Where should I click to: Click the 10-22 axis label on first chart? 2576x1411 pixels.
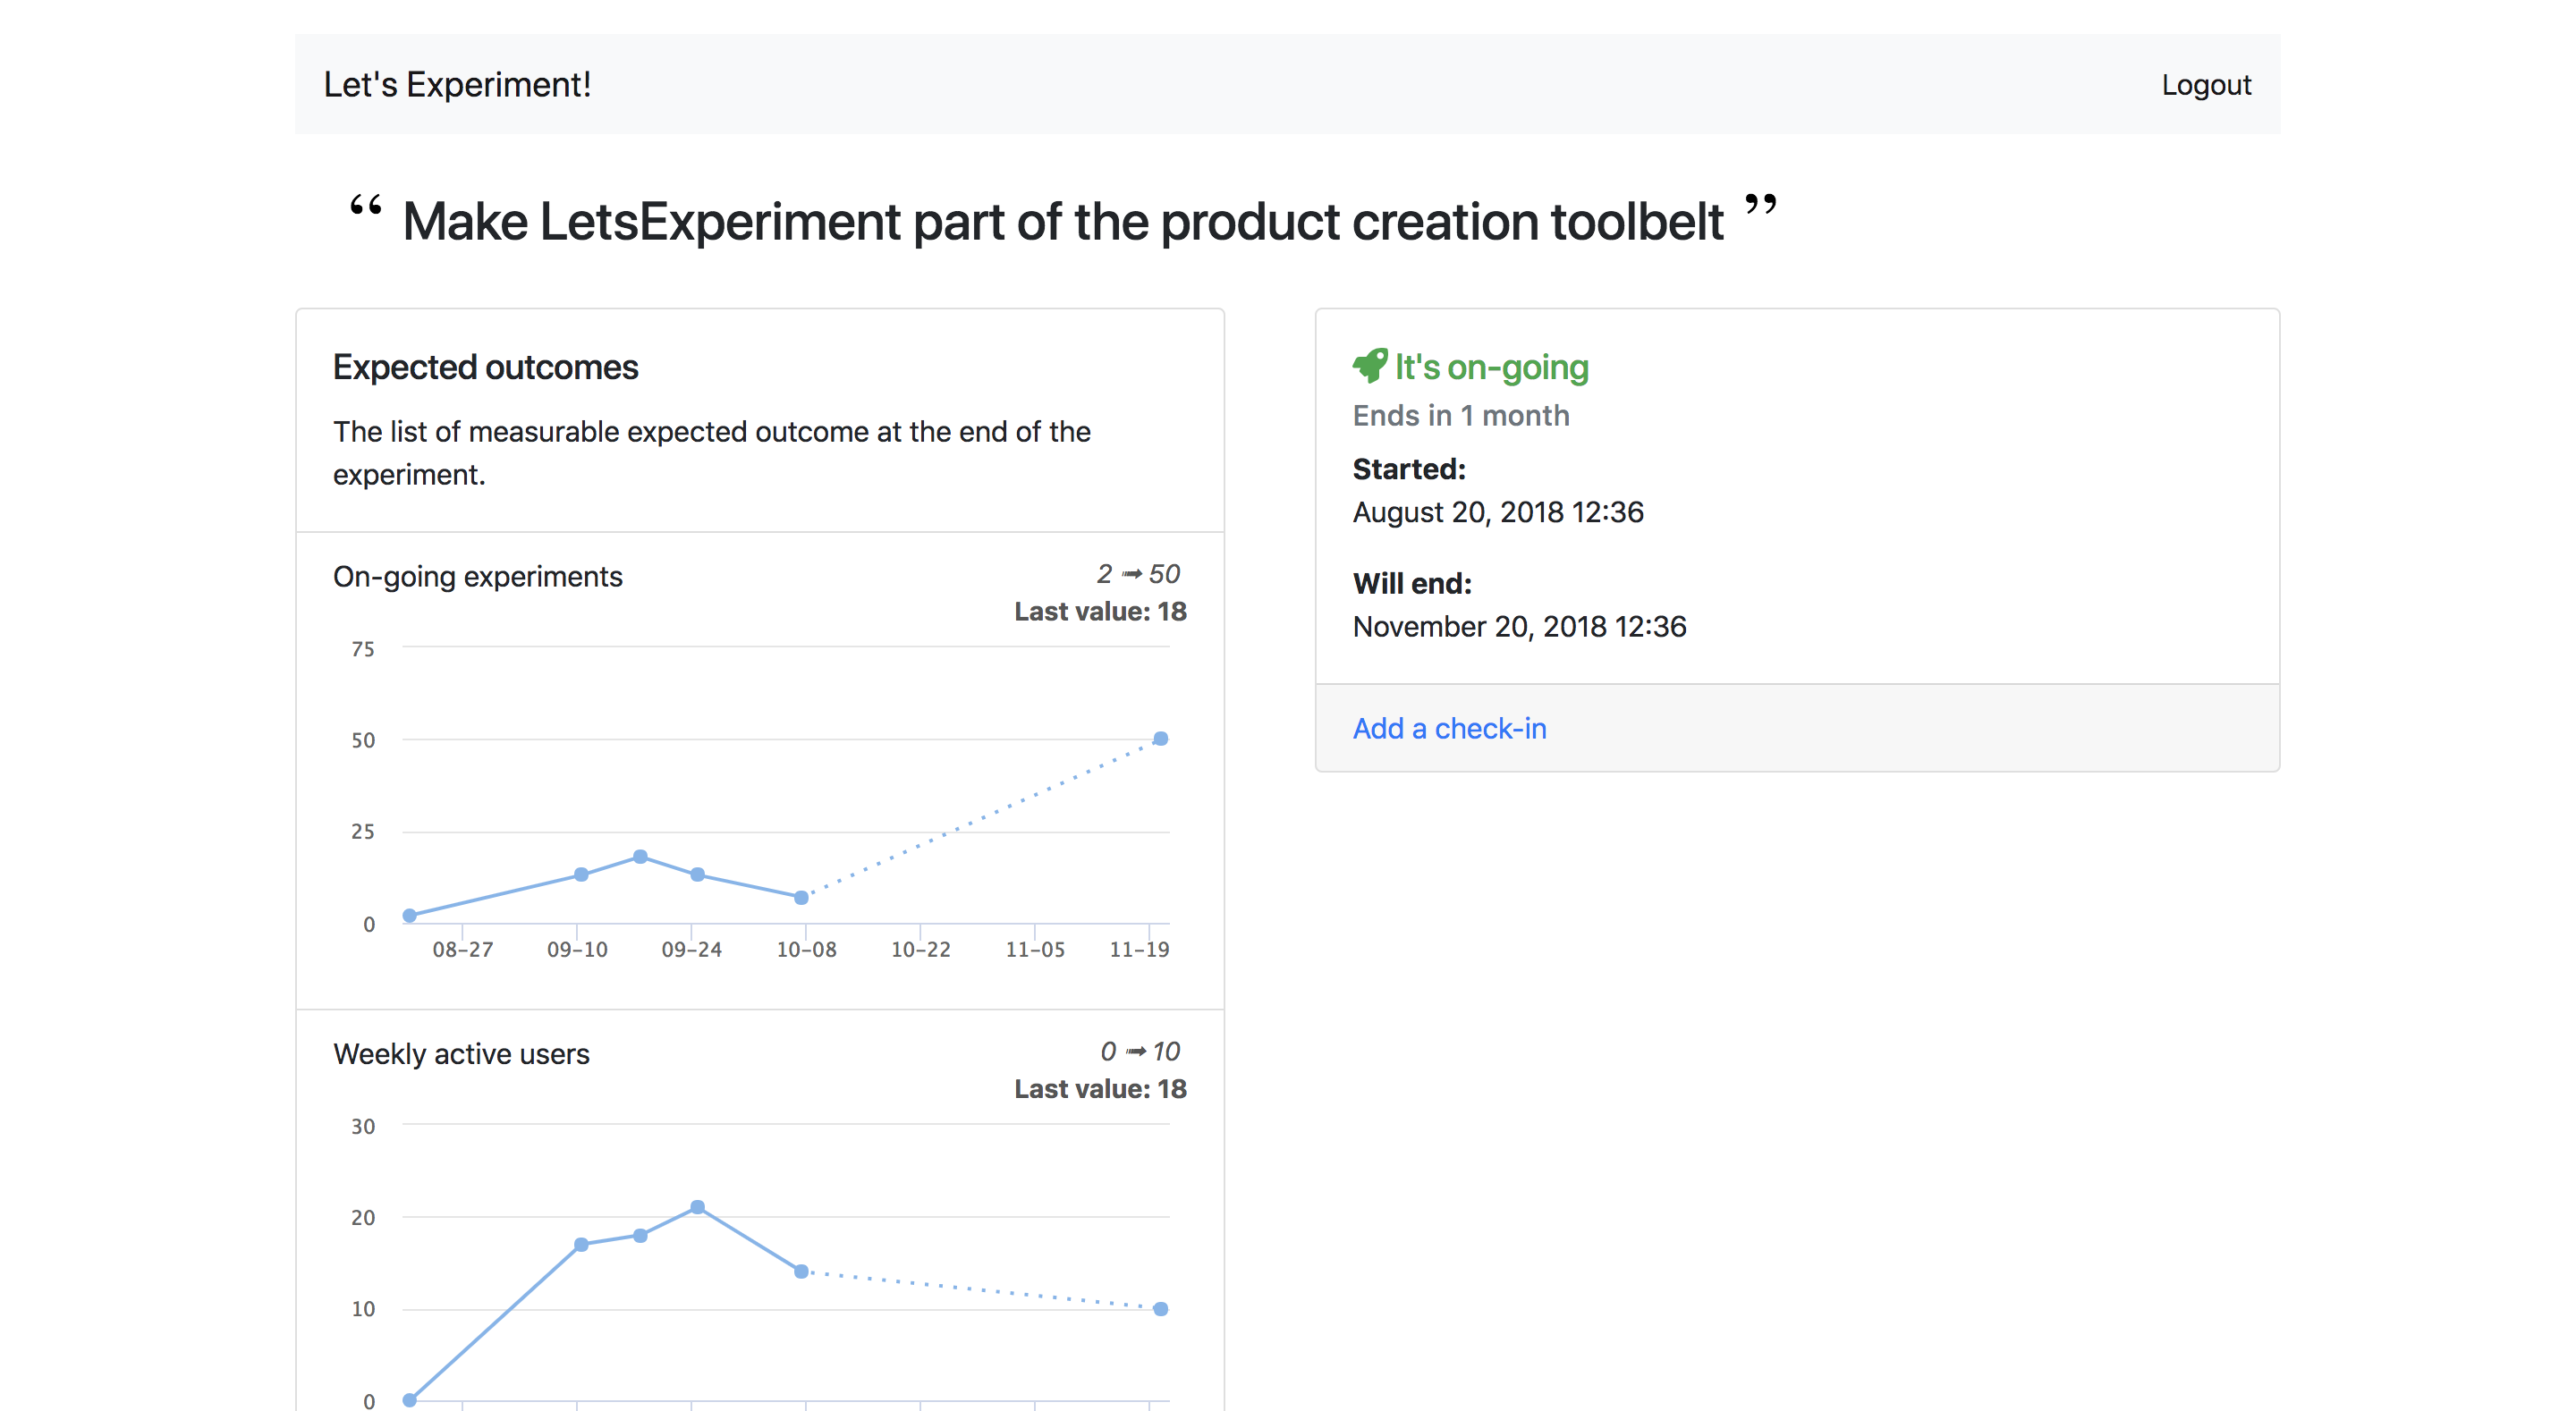click(x=920, y=949)
